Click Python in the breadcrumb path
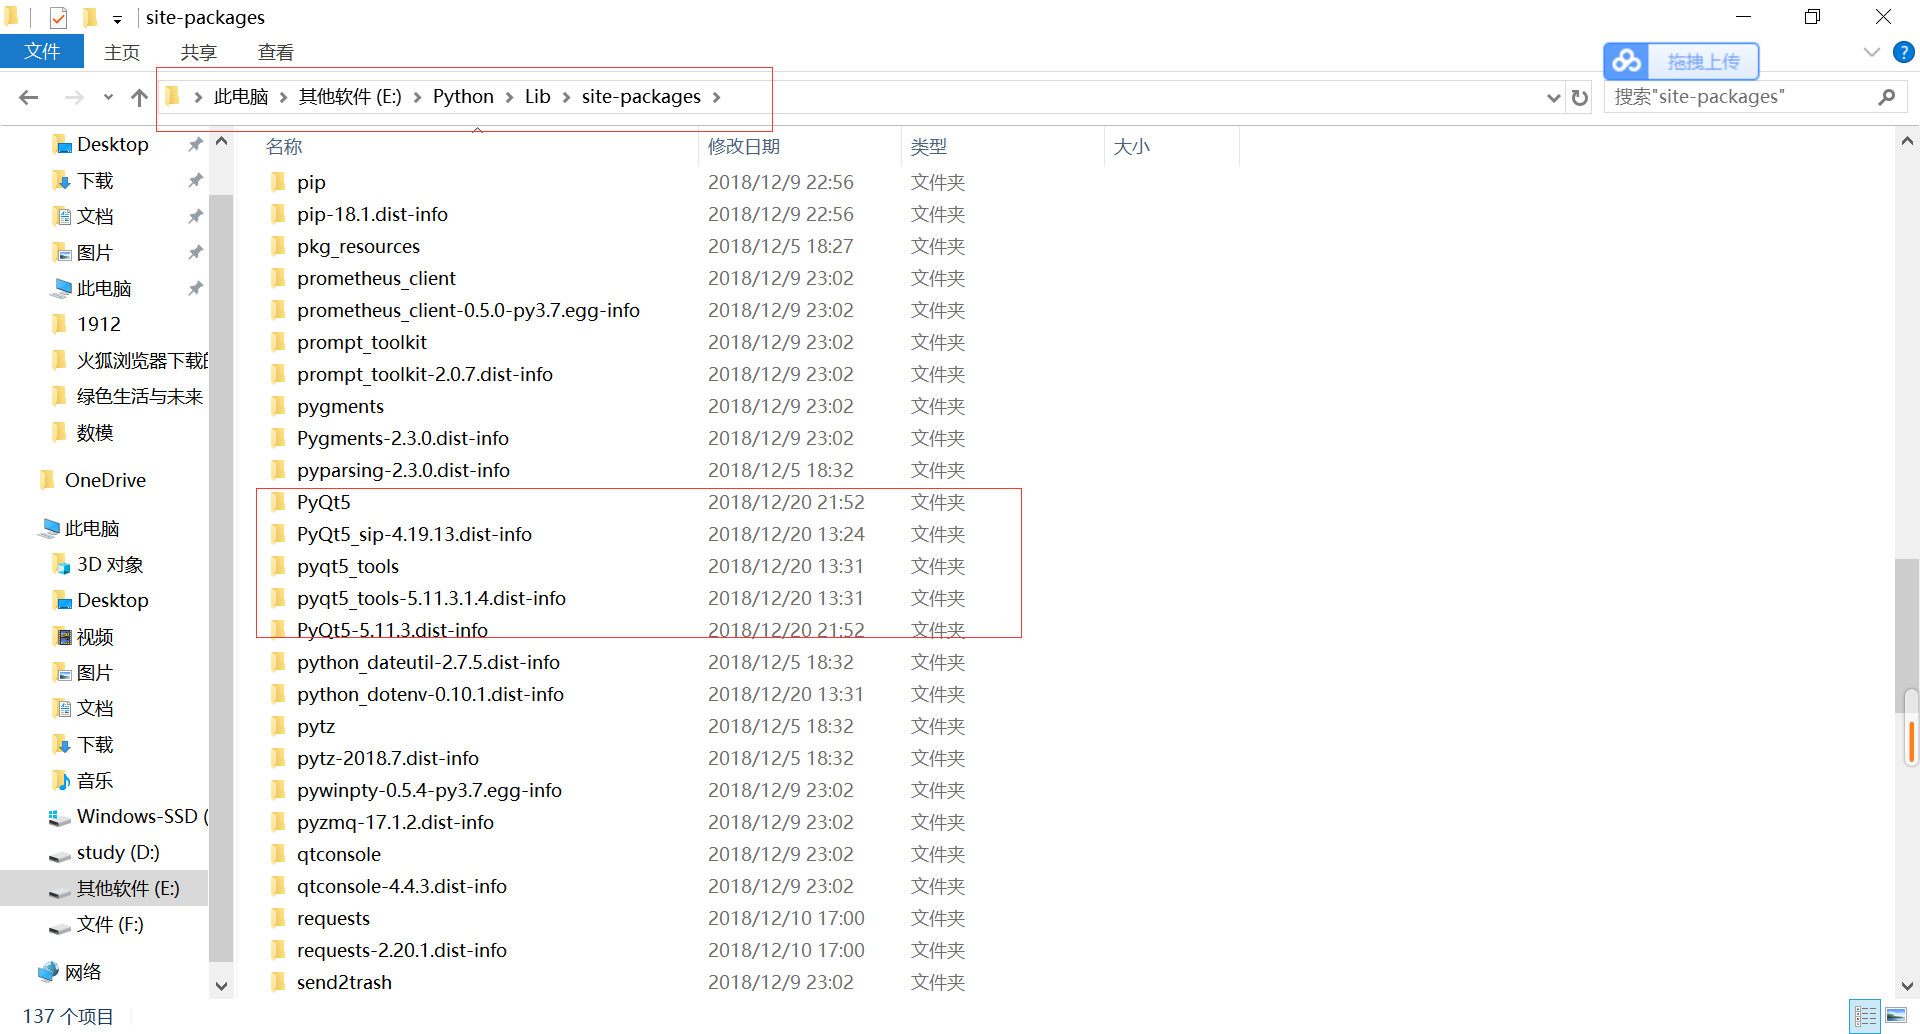The width and height of the screenshot is (1920, 1034). (463, 97)
